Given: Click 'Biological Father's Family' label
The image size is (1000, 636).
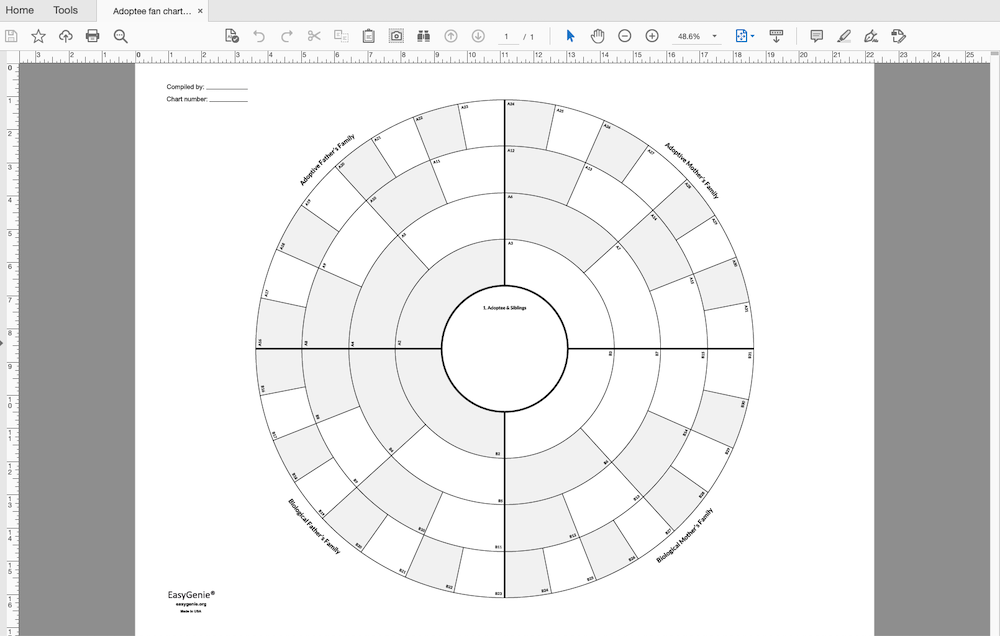Looking at the screenshot, I should (x=314, y=526).
